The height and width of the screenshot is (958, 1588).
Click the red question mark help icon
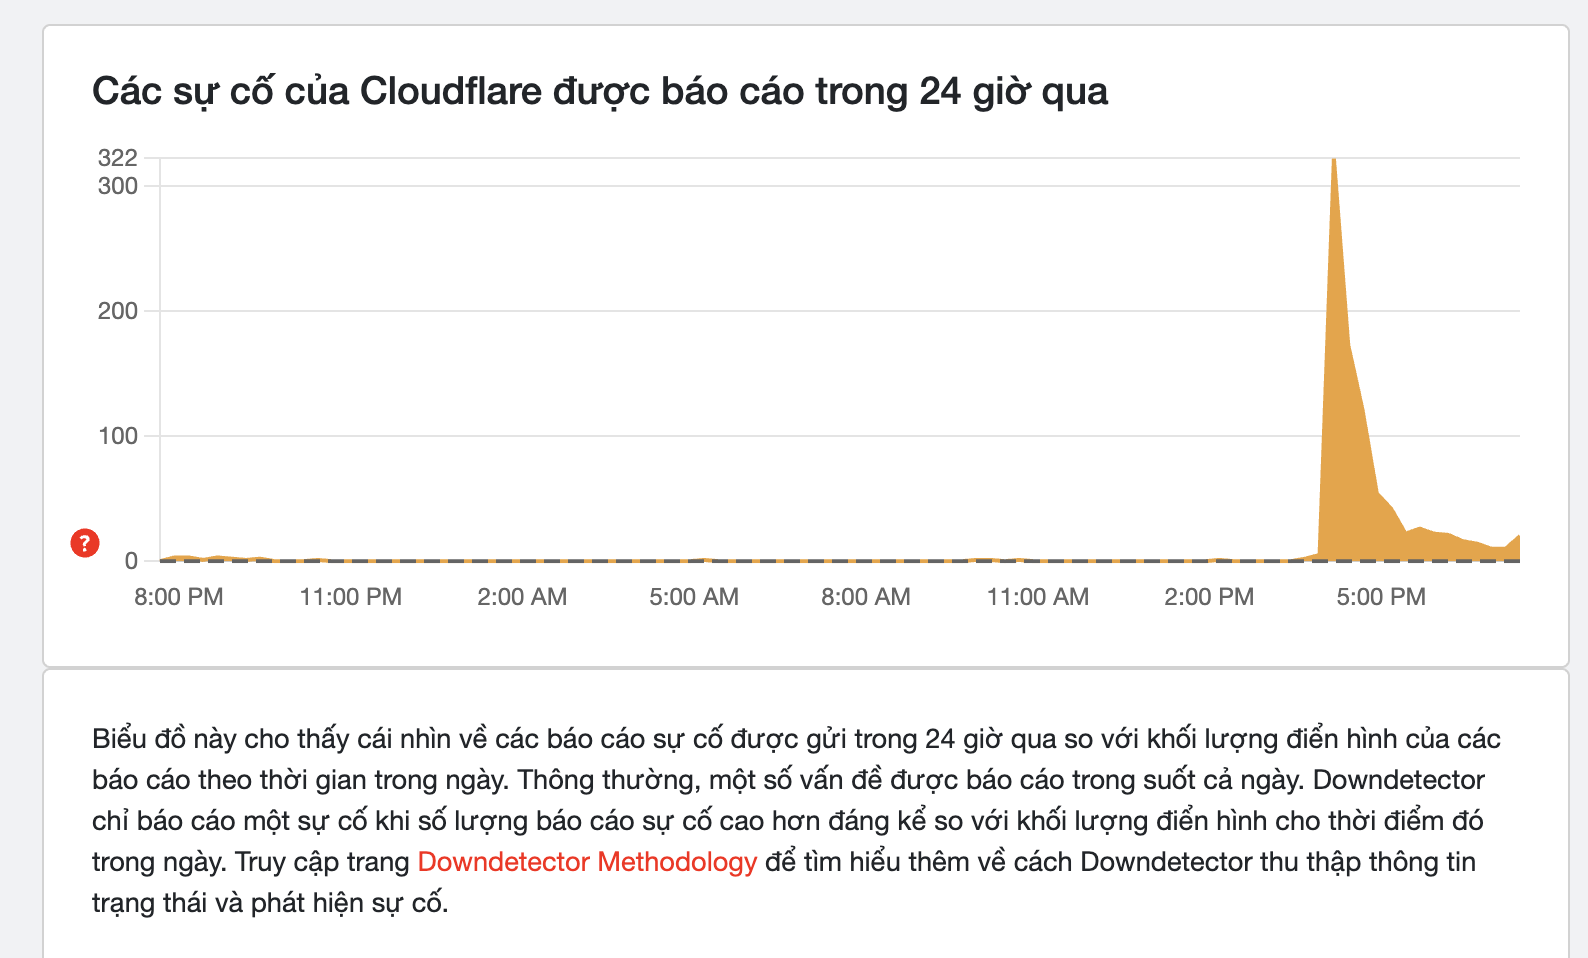[x=85, y=543]
